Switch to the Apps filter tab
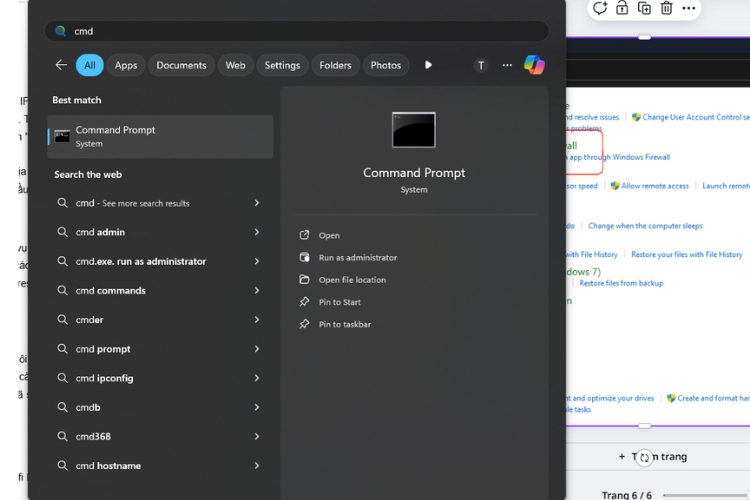Screen dimensions: 750x500 click(126, 65)
